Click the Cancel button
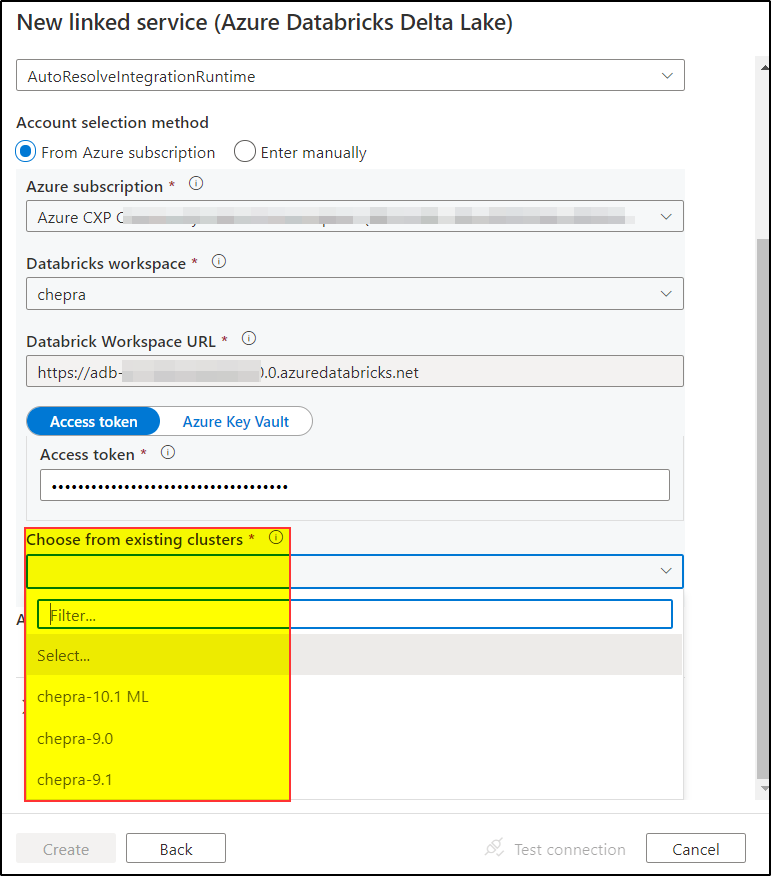 (x=696, y=849)
